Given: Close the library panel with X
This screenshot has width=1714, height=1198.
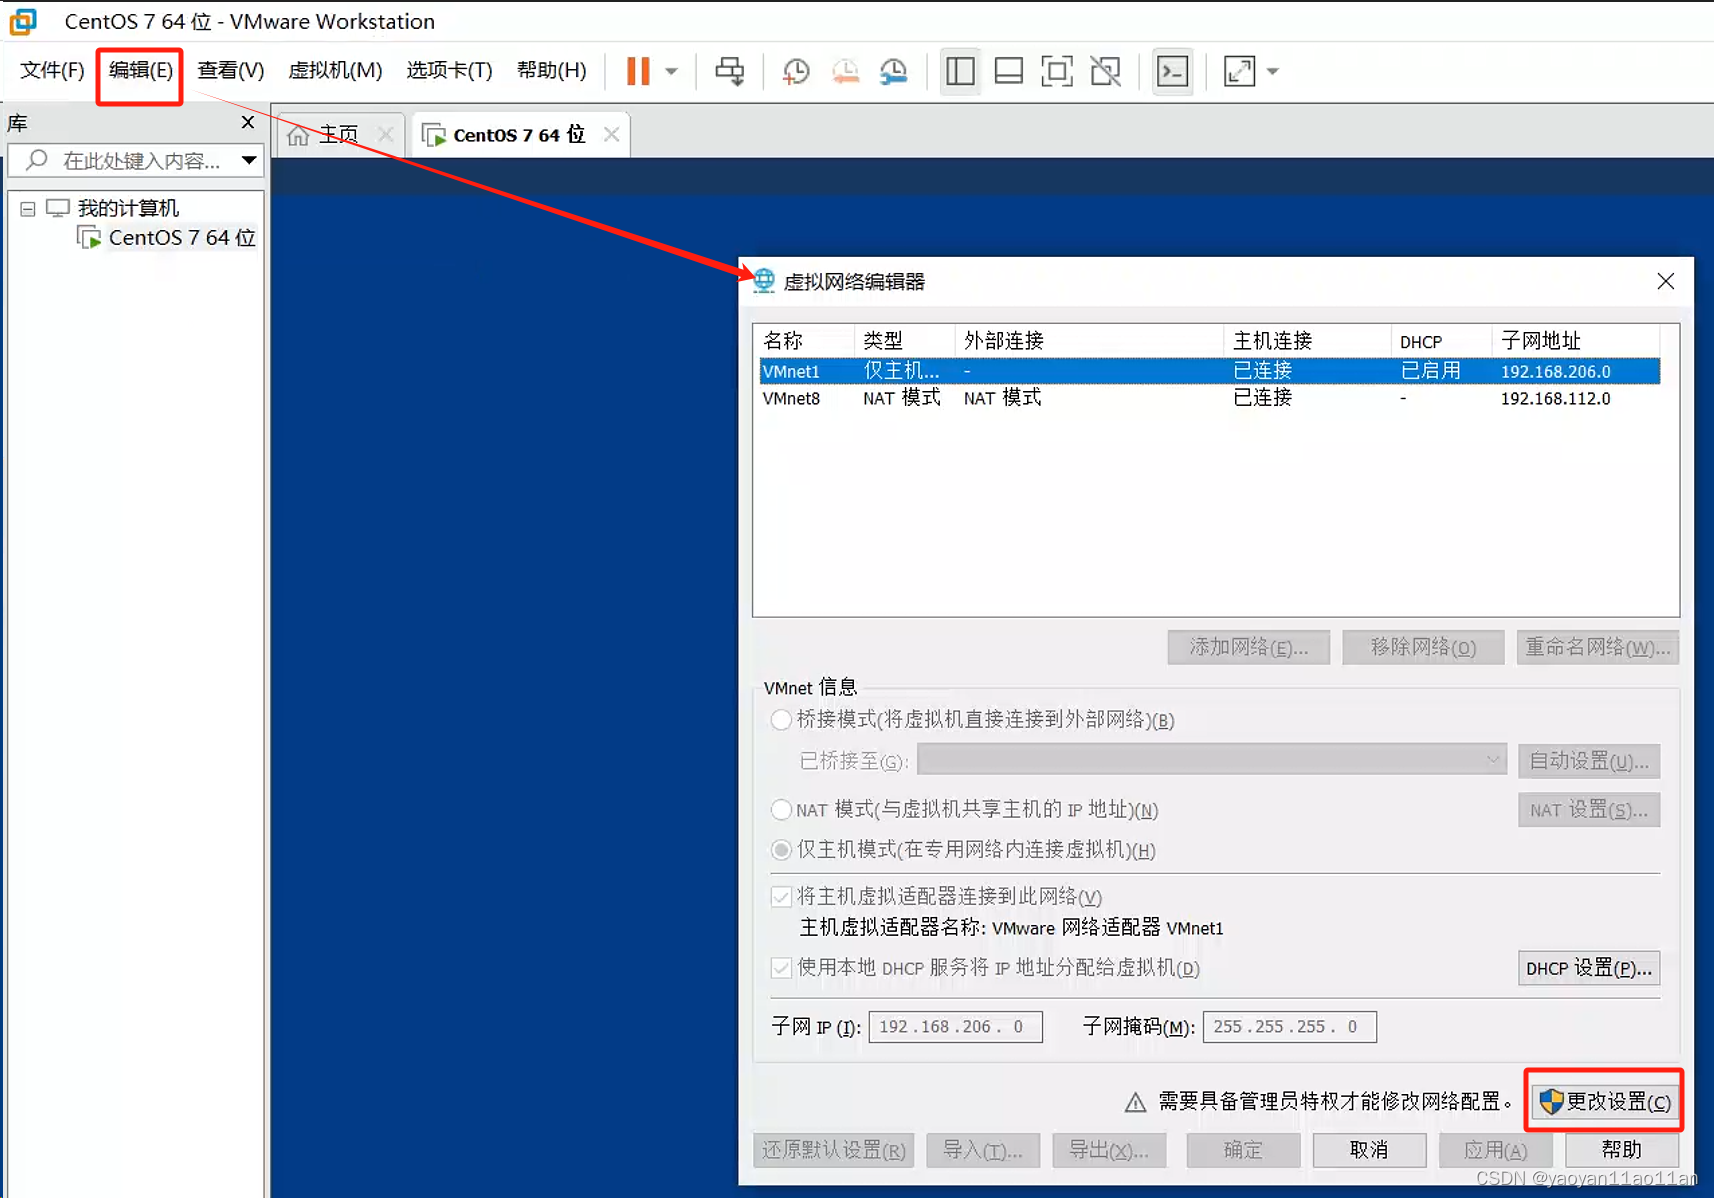Looking at the screenshot, I should click(x=248, y=122).
